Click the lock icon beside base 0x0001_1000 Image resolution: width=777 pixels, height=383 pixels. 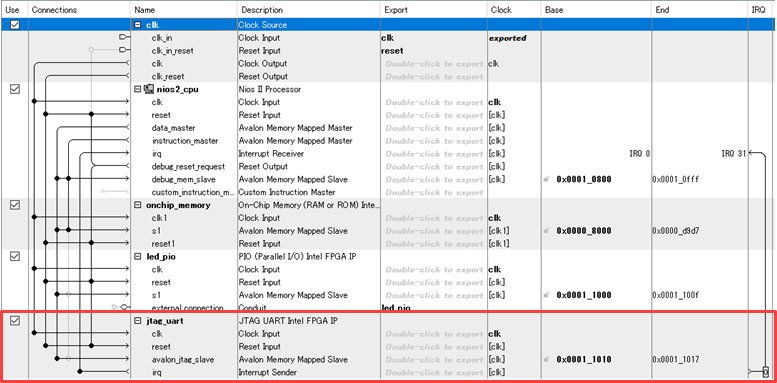click(547, 295)
